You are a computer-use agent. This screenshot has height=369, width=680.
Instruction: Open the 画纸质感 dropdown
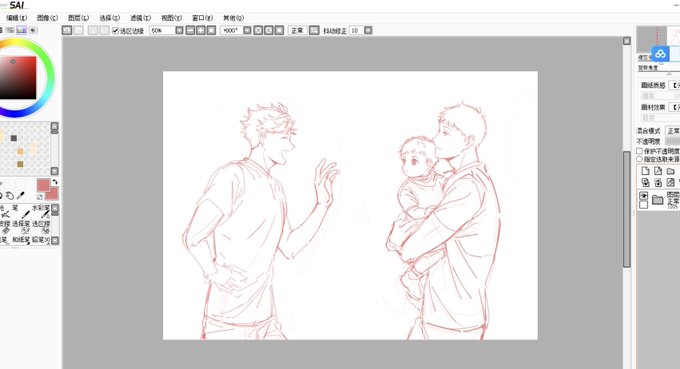point(674,85)
